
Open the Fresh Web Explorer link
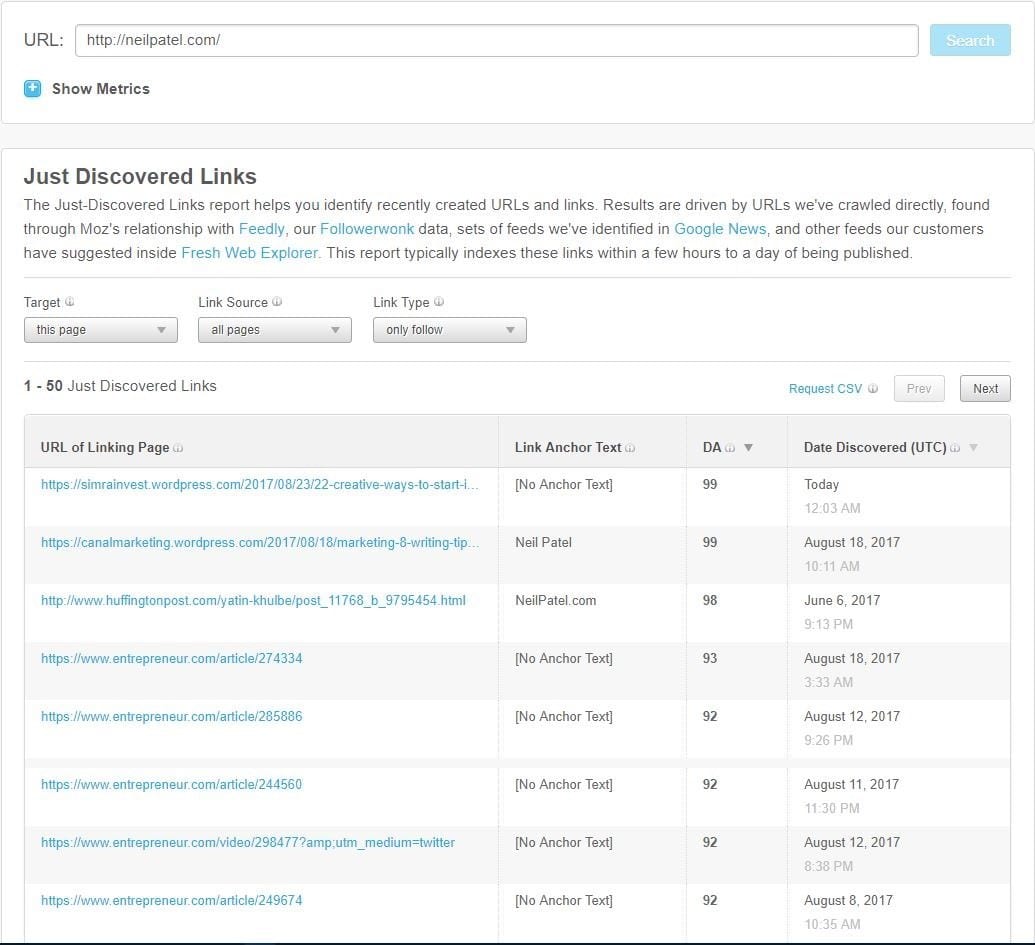[249, 253]
